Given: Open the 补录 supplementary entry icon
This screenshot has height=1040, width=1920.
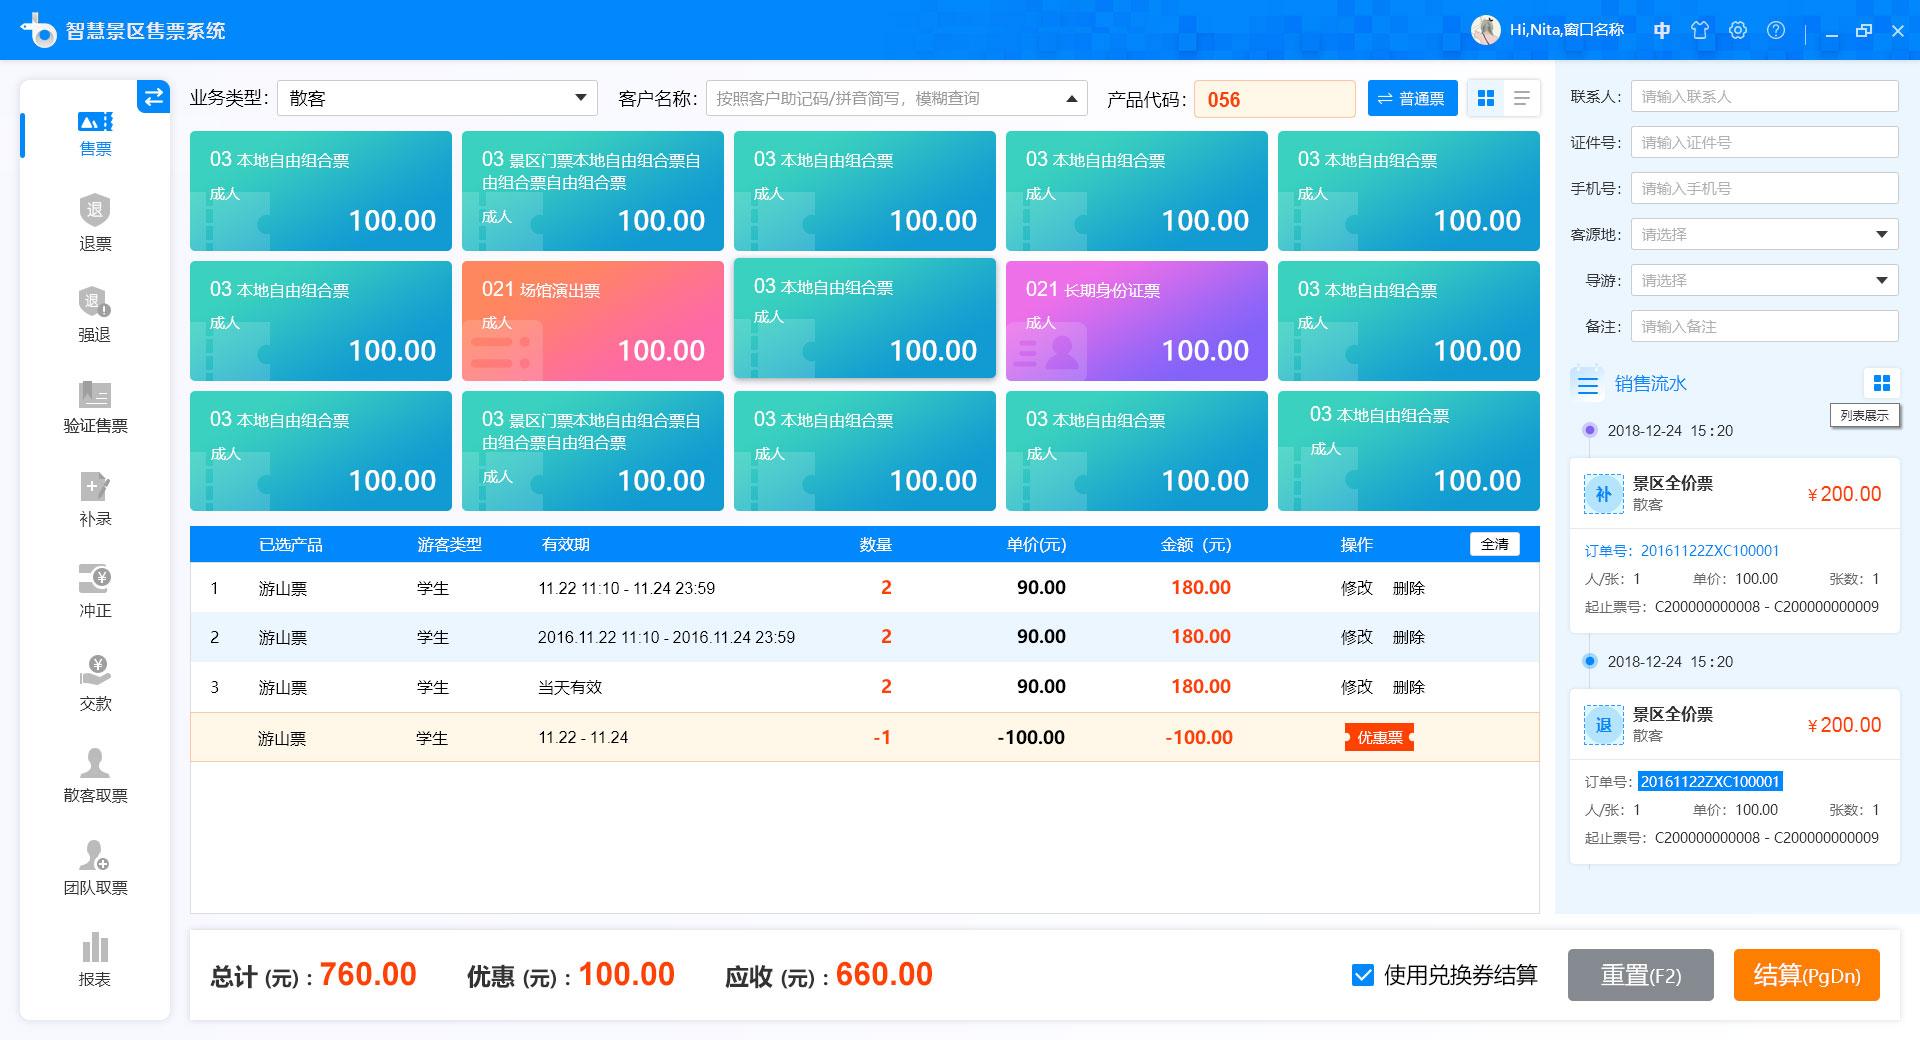Looking at the screenshot, I should point(95,487).
